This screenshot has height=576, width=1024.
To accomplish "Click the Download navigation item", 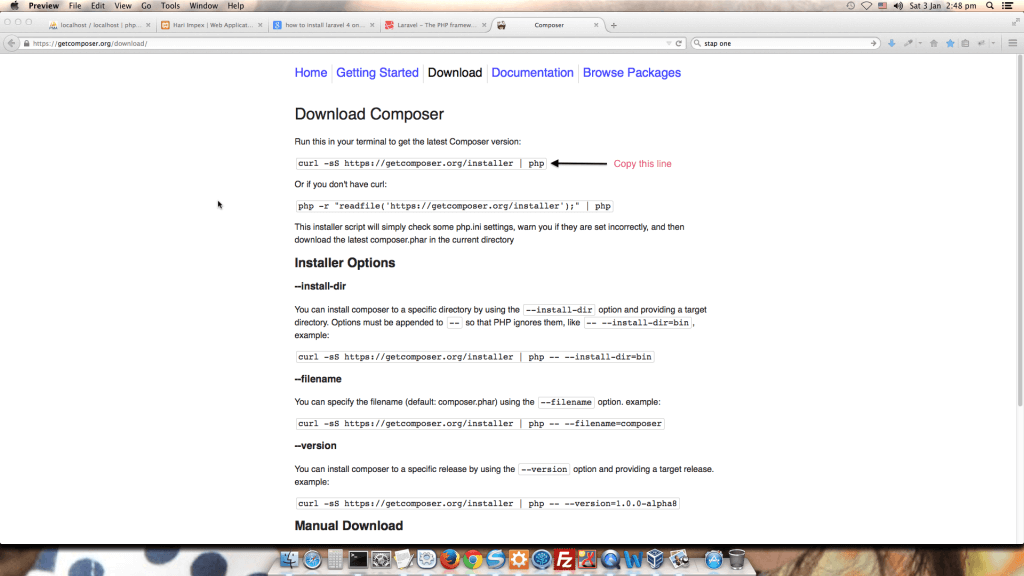I will pos(455,72).
